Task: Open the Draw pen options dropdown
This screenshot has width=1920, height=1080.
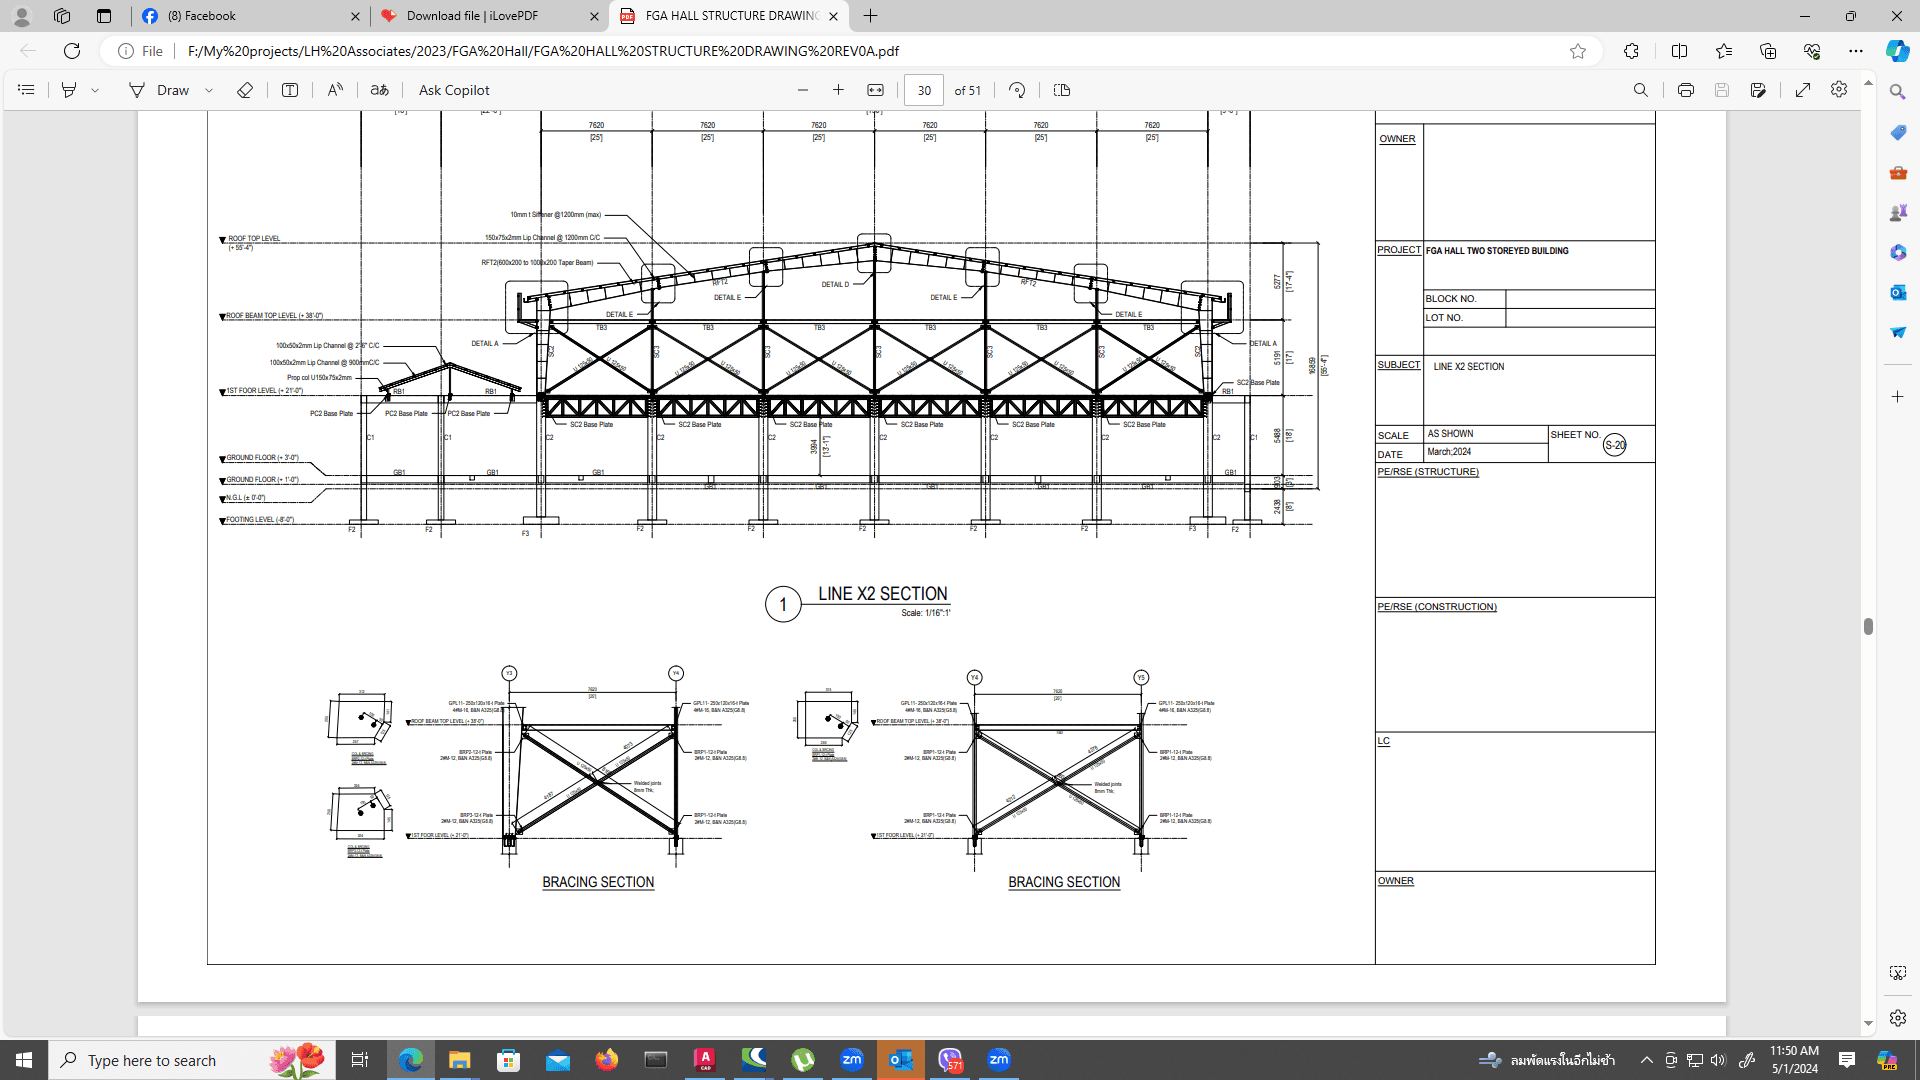Action: point(209,90)
